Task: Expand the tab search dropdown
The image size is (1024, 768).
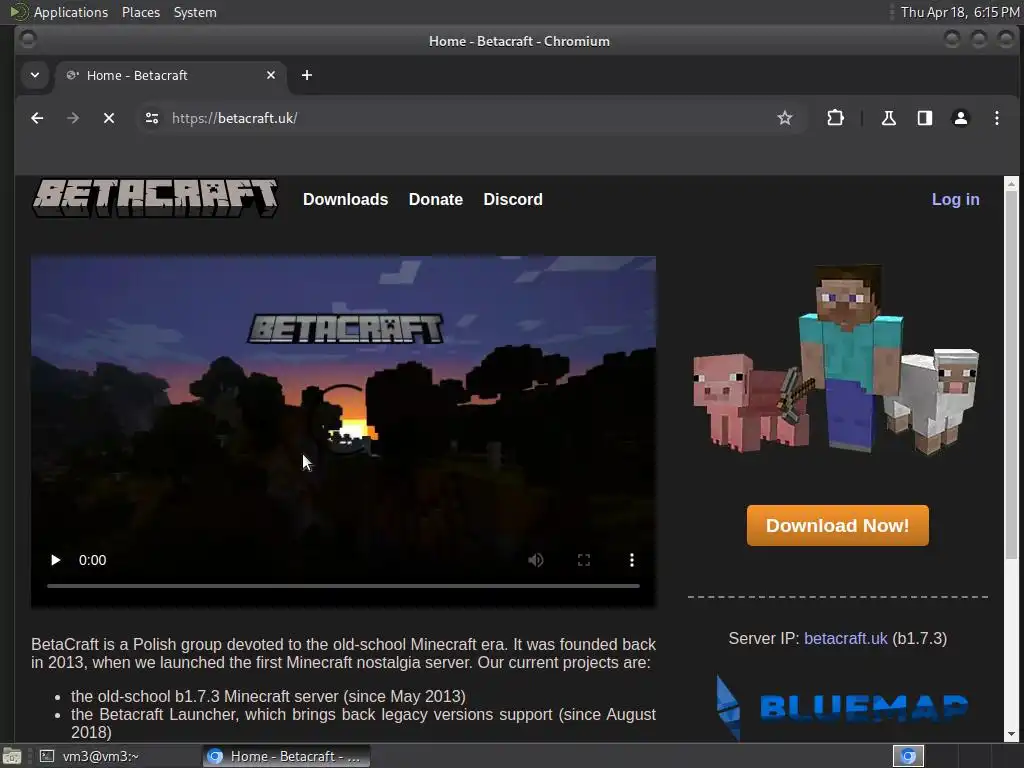Action: 35,75
